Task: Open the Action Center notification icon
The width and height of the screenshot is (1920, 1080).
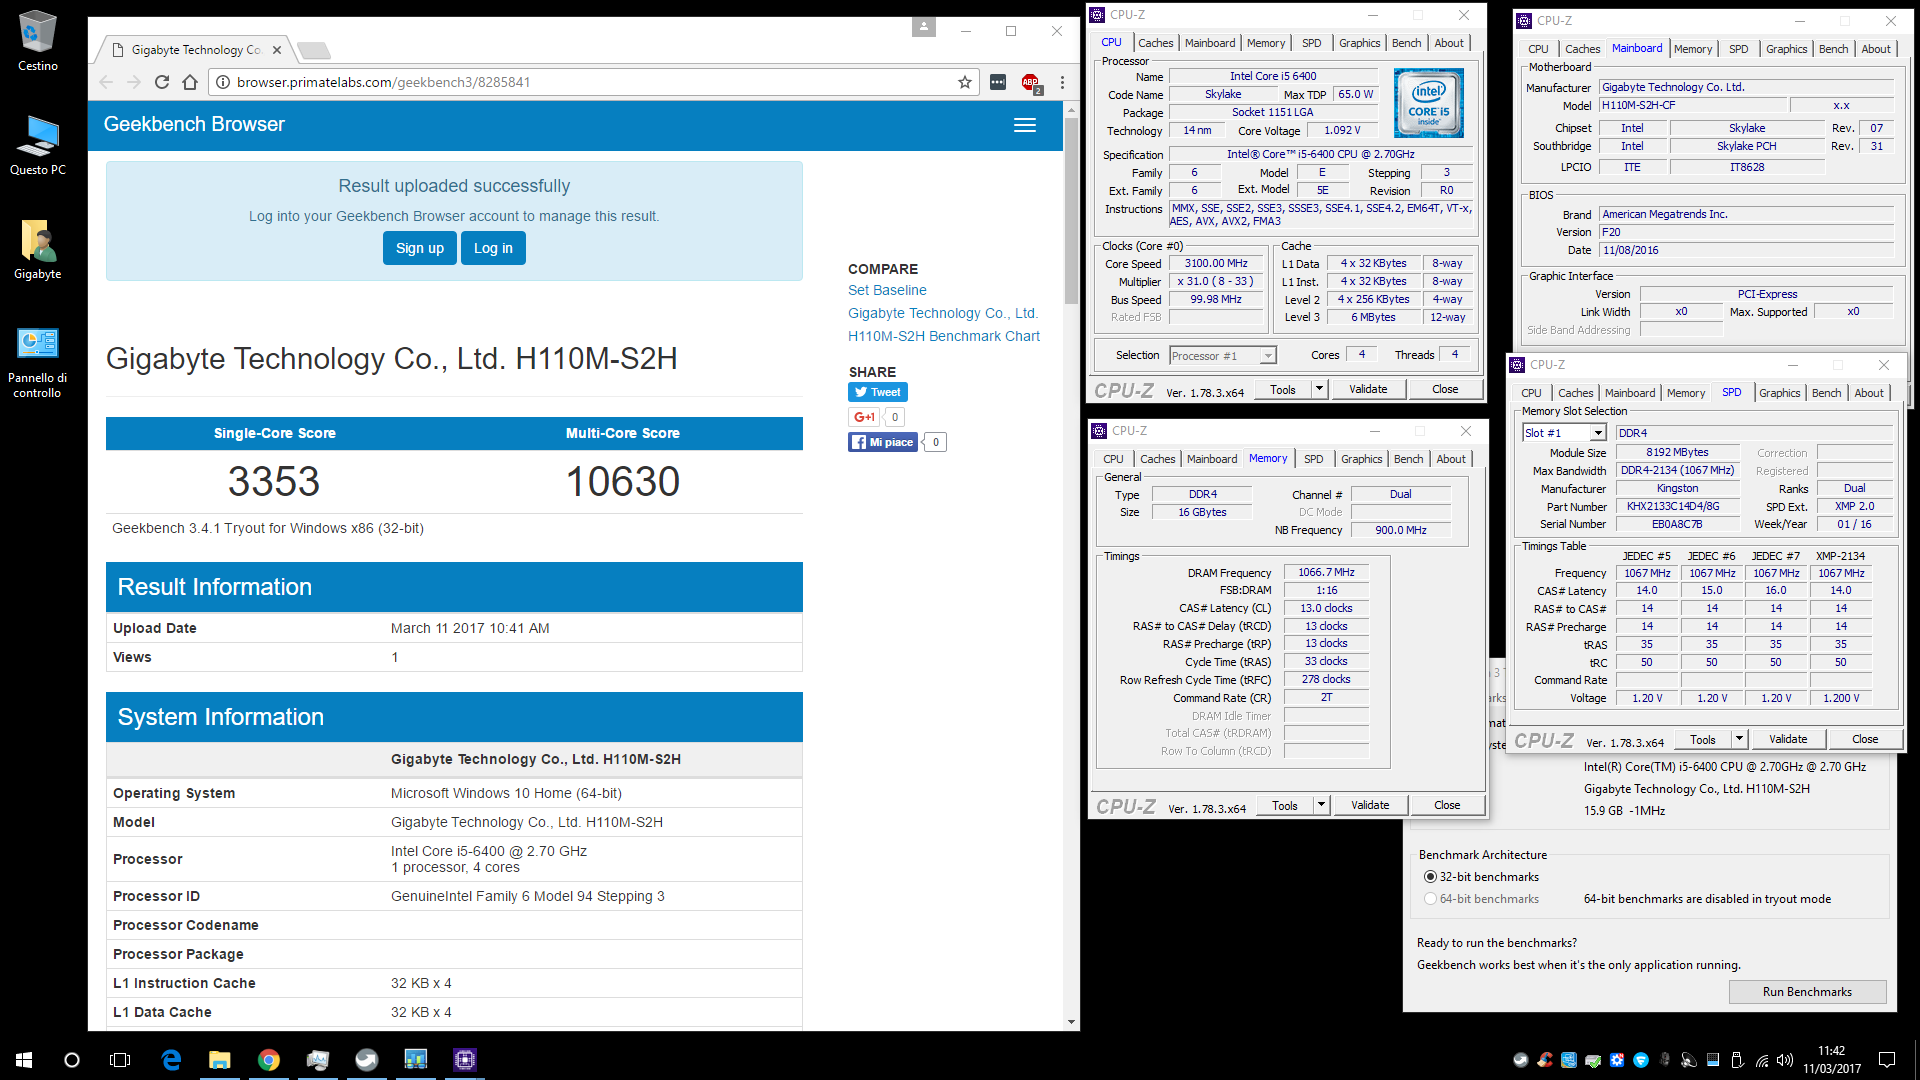Action: [1887, 1060]
